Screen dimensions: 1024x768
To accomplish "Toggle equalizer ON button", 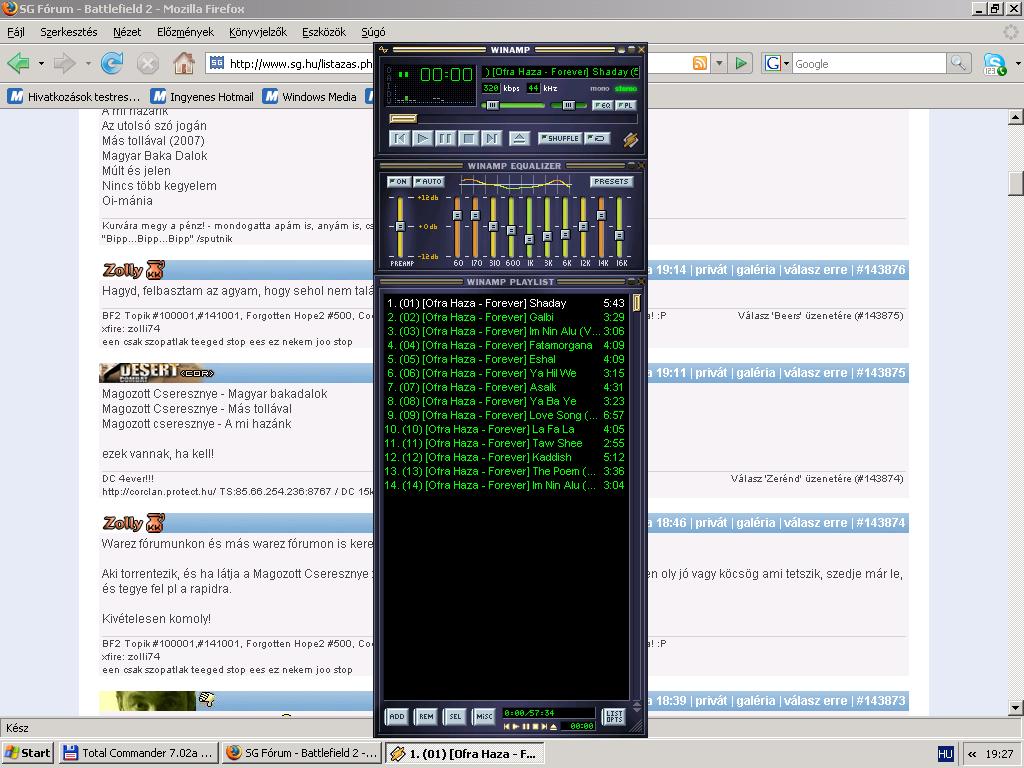I will [x=398, y=182].
